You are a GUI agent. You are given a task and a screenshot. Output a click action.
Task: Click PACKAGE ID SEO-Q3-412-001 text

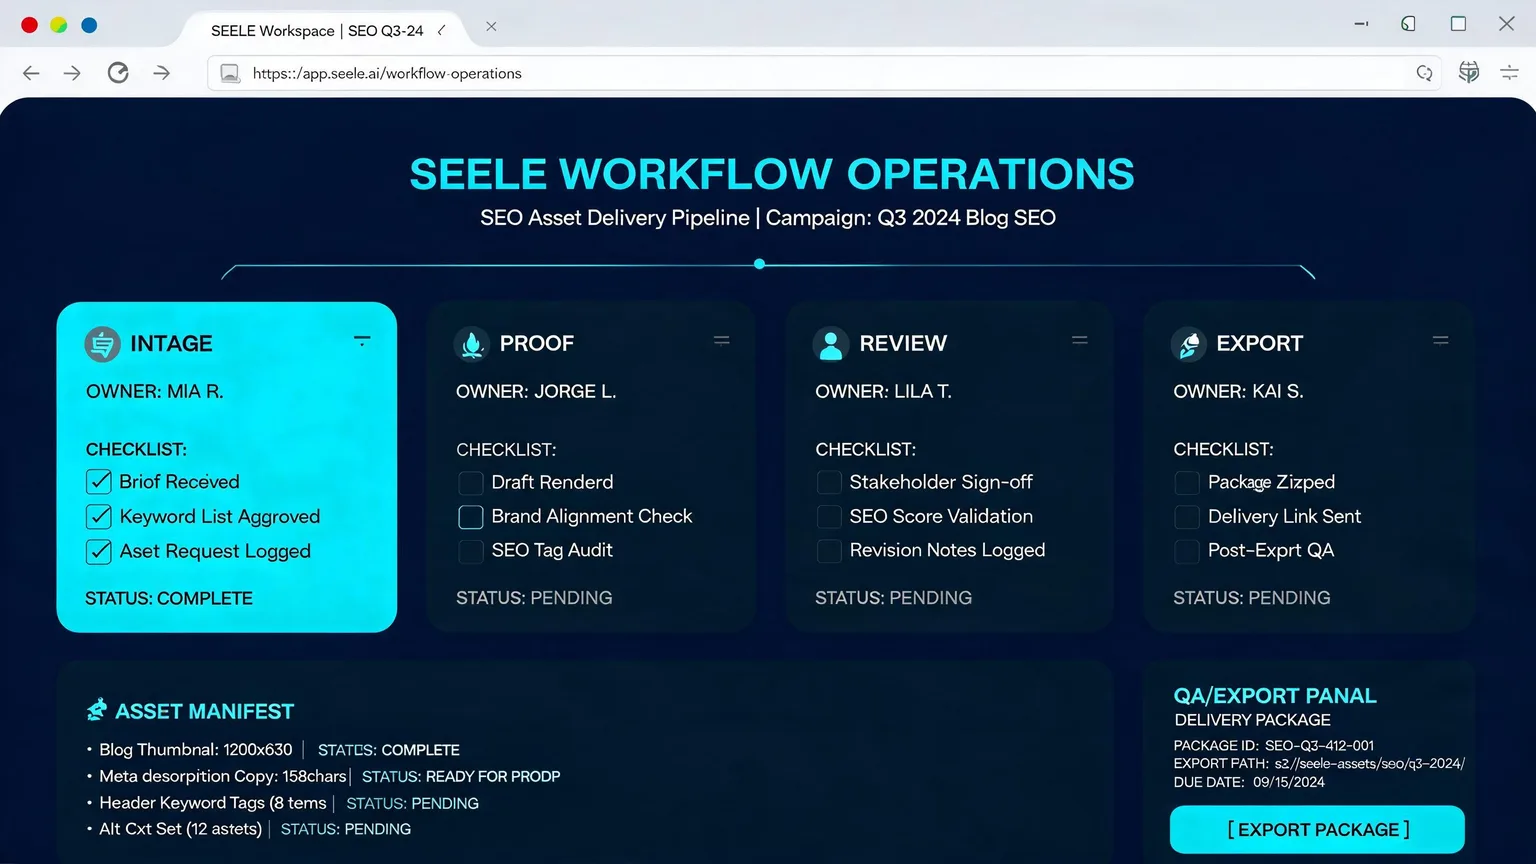pyautogui.click(x=1274, y=746)
